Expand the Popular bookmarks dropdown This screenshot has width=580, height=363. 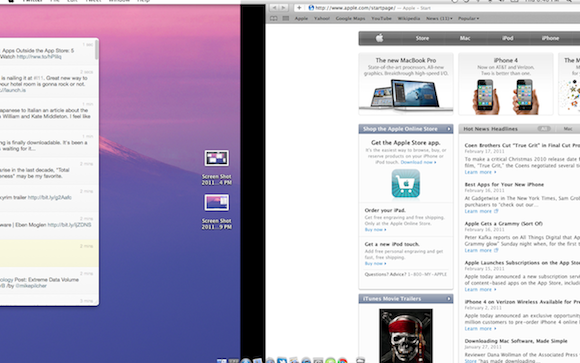pos(468,18)
